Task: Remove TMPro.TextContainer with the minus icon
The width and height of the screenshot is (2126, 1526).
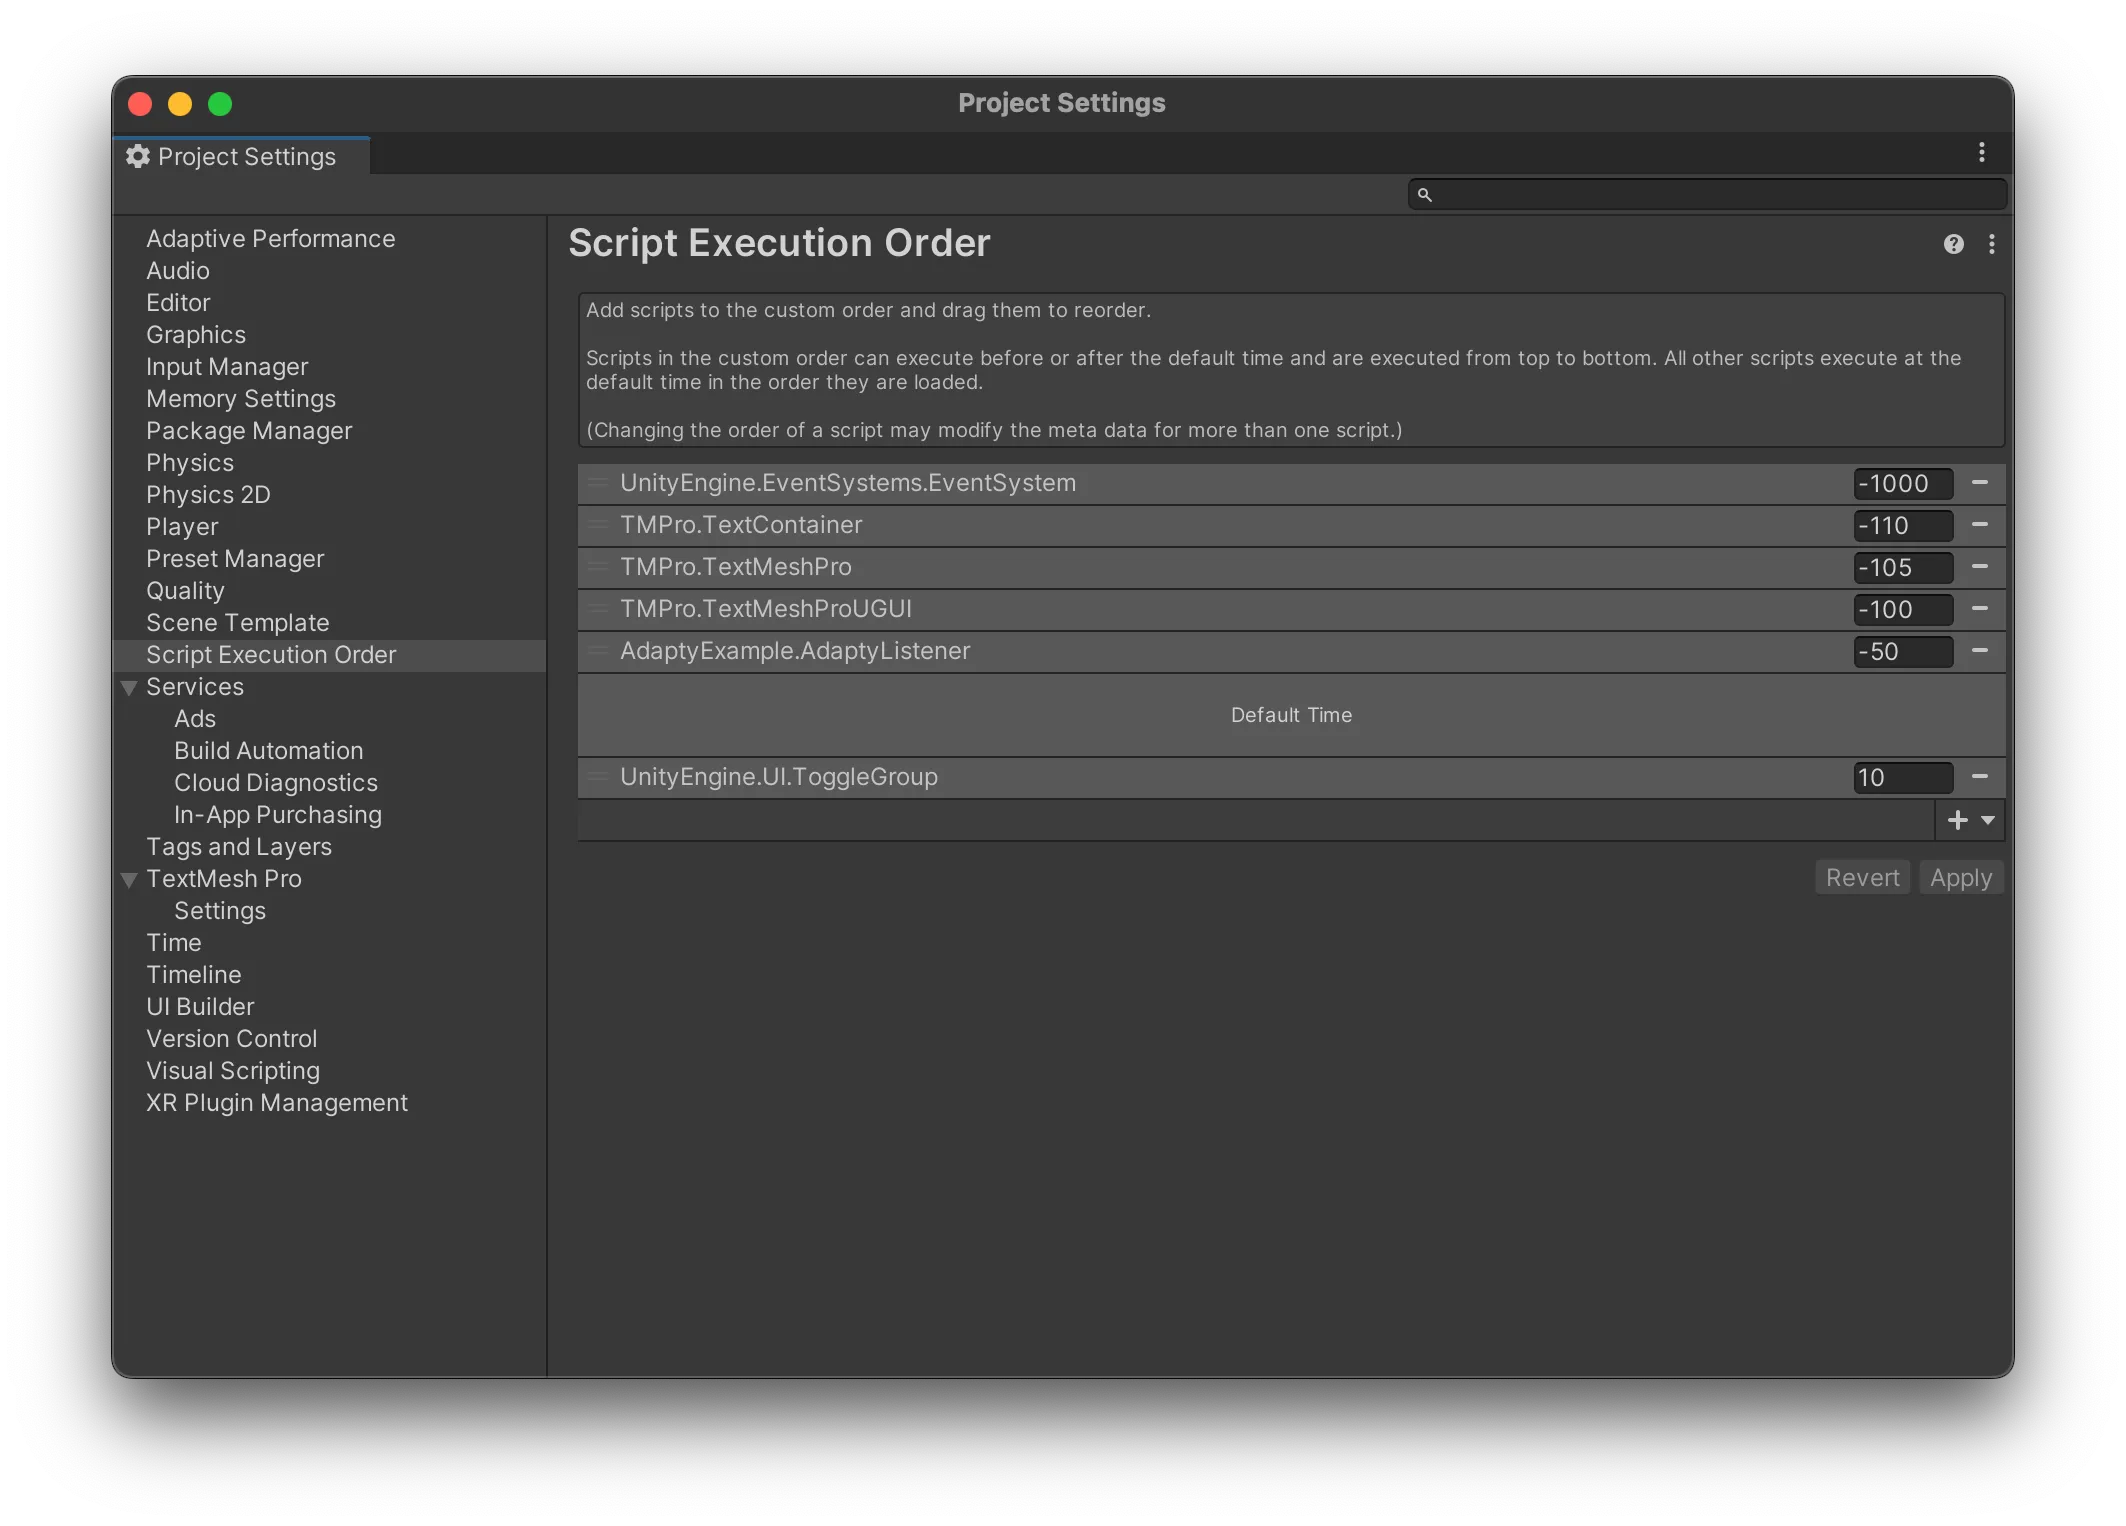Action: (x=1979, y=525)
